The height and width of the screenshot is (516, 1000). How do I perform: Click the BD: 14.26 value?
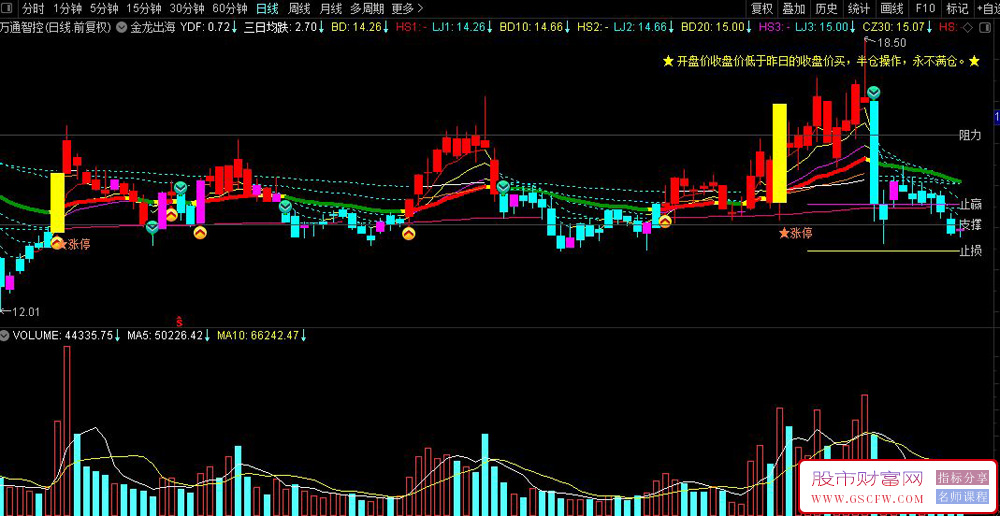pos(360,27)
